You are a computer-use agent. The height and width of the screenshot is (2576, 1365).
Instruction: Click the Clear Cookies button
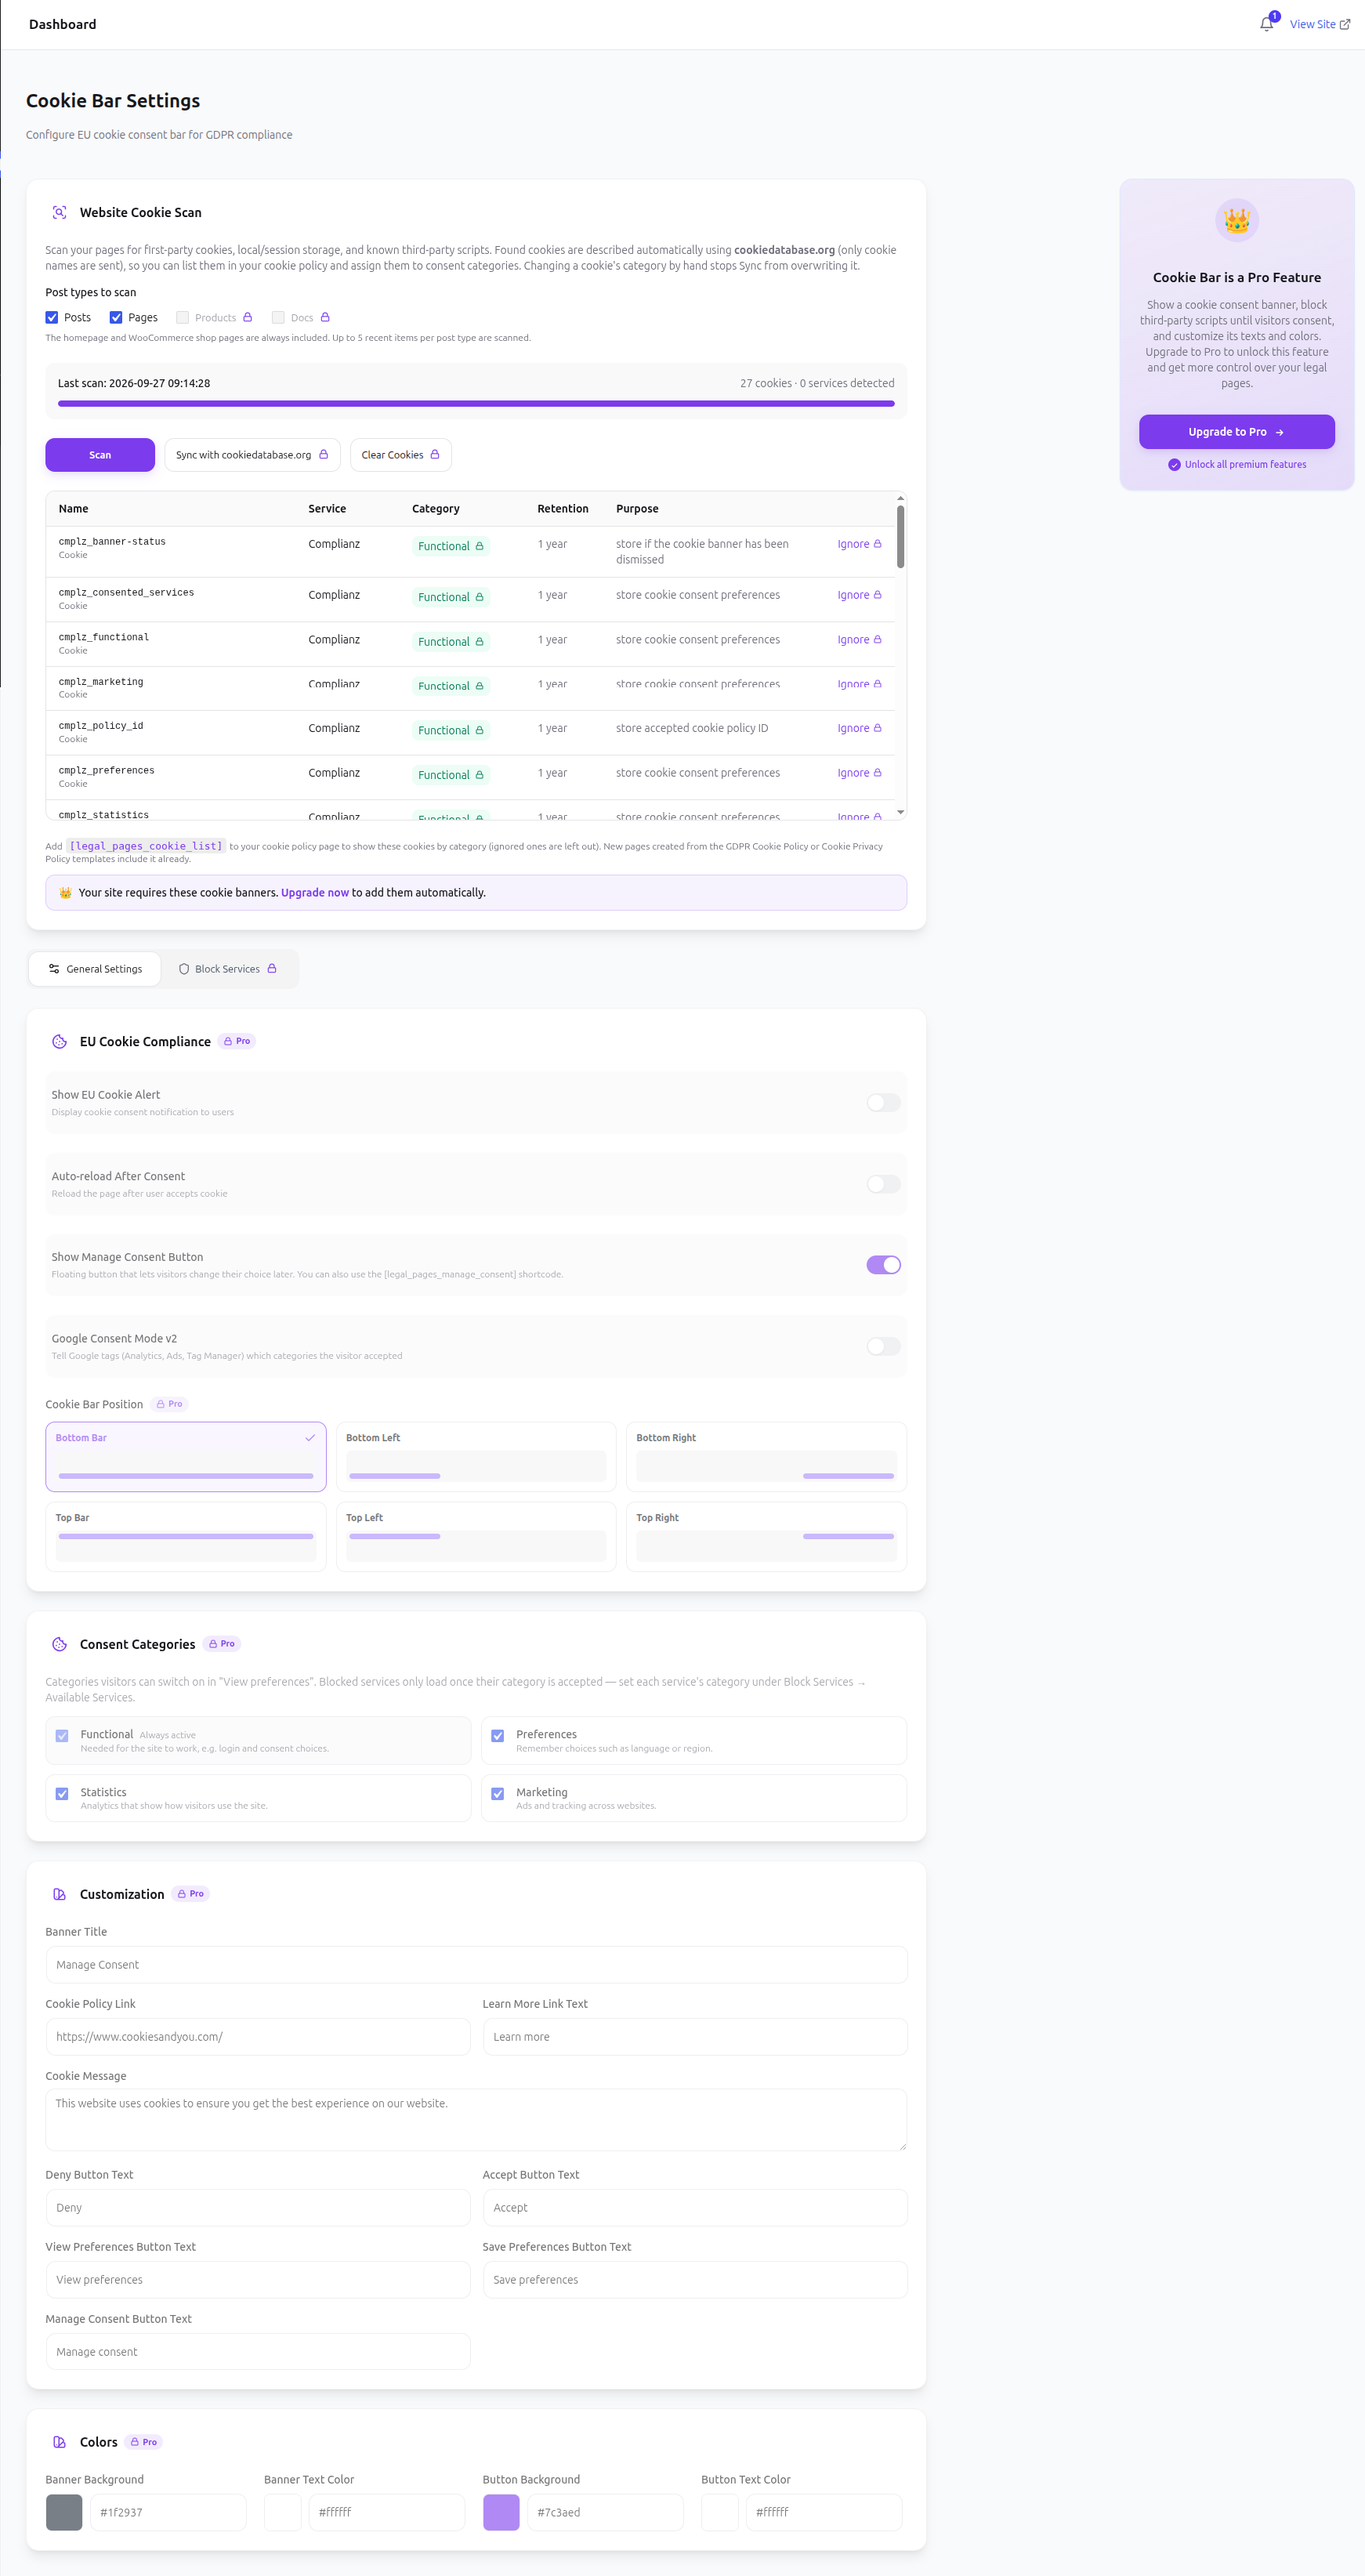pos(400,455)
